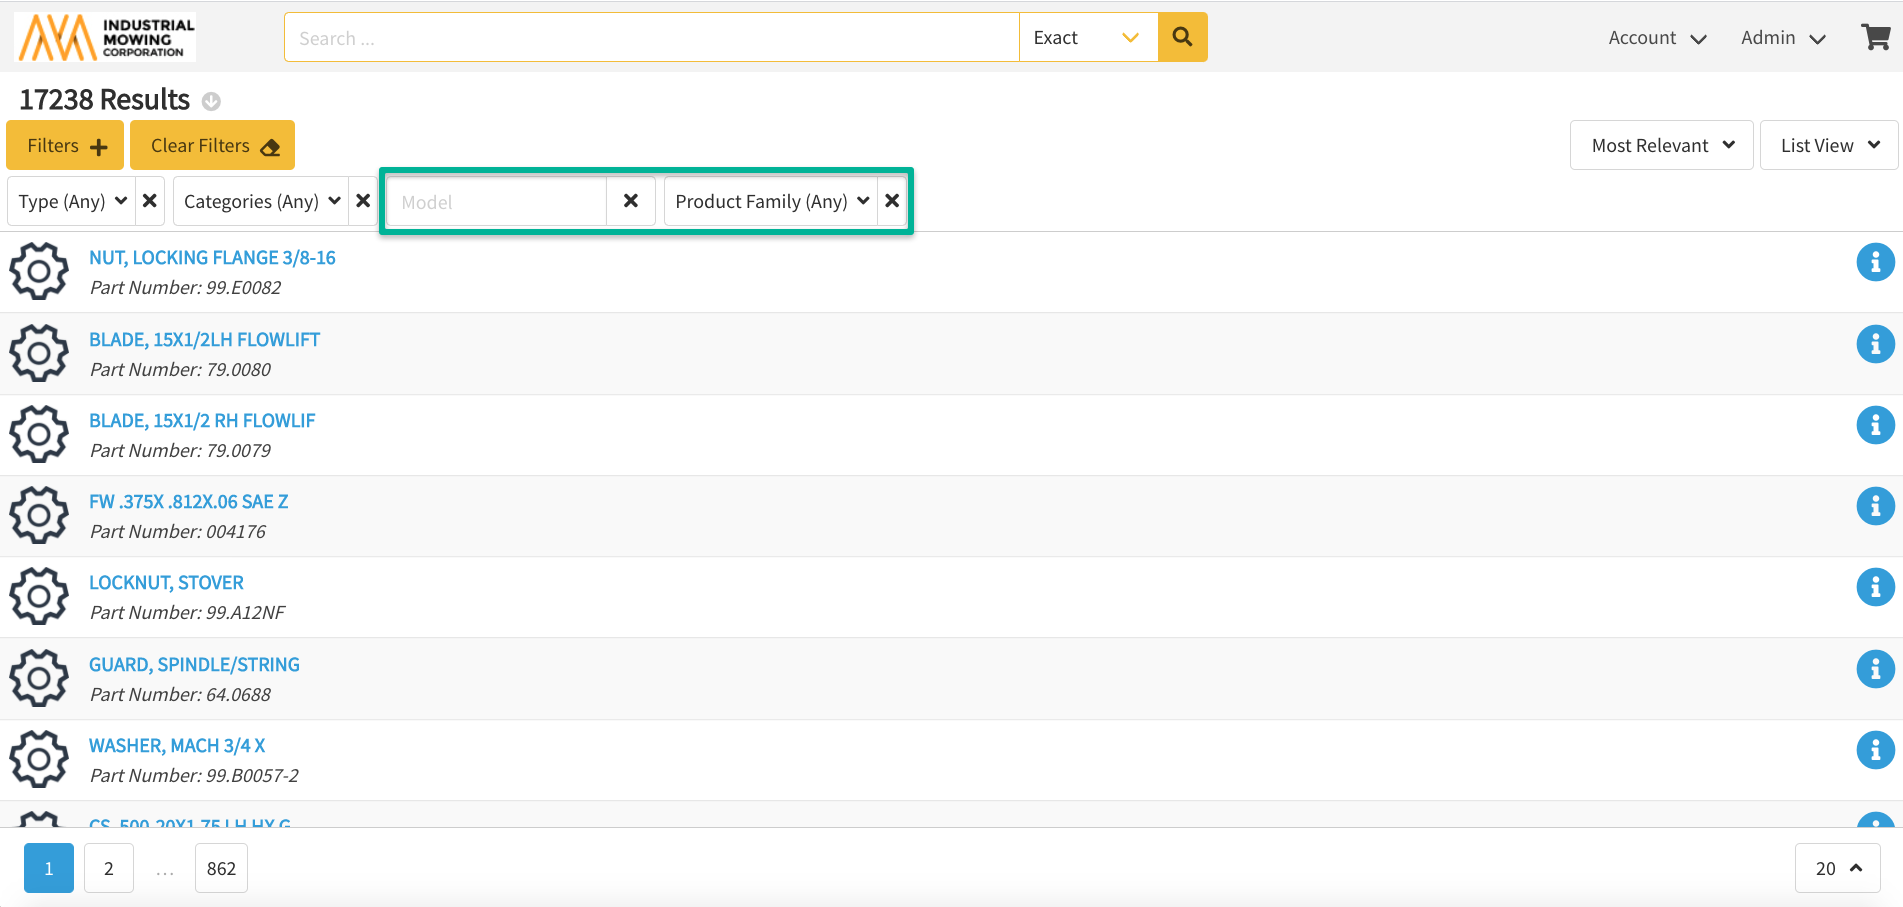Screen dimensions: 1903x907
Task: Remove the Product Family filter
Action: (x=892, y=201)
